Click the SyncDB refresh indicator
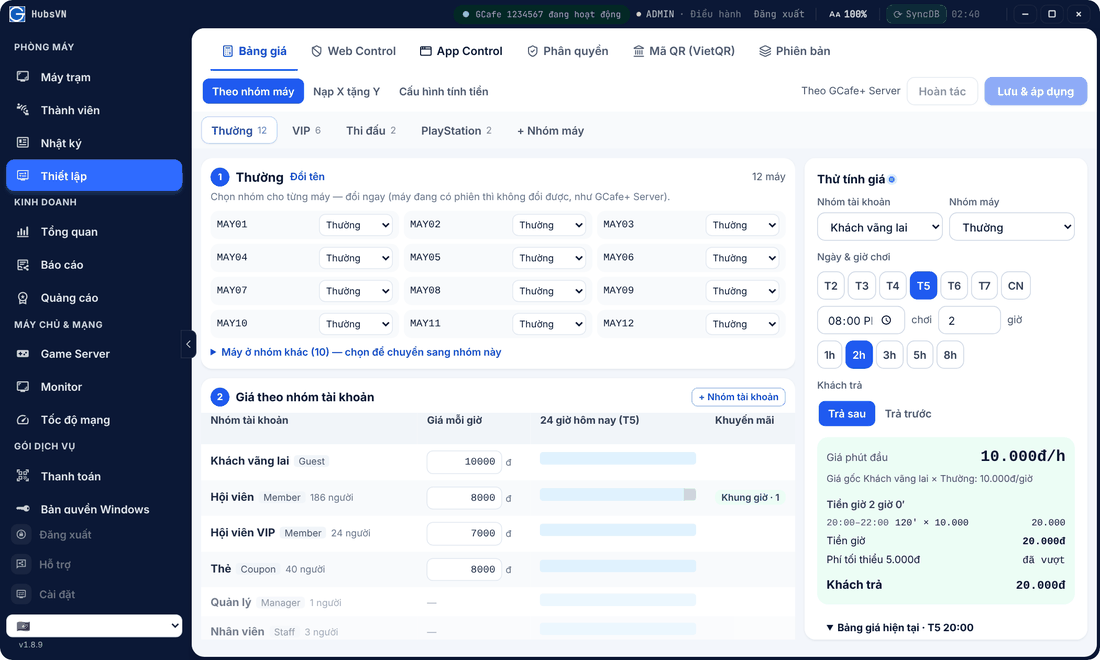 tap(916, 14)
